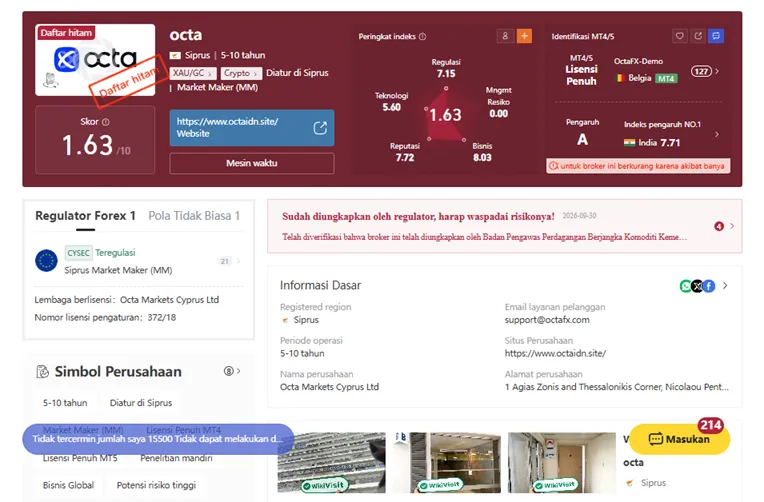Open the Situs Perusahaan octaidn.site link

(555, 353)
